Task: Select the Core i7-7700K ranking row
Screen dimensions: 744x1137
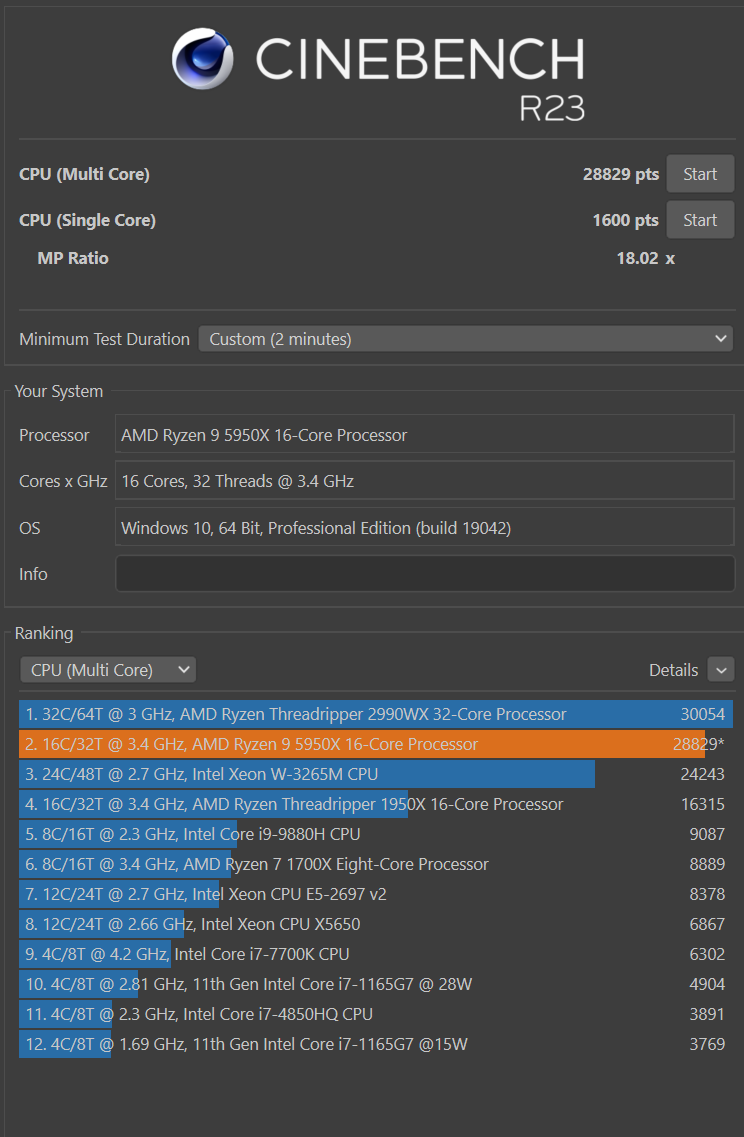Action: tap(376, 954)
